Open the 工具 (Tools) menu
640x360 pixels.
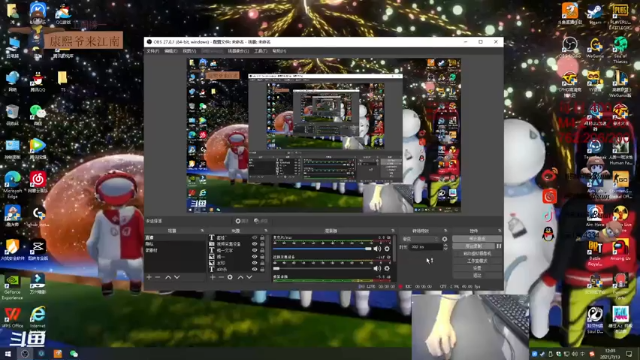[x=260, y=51]
